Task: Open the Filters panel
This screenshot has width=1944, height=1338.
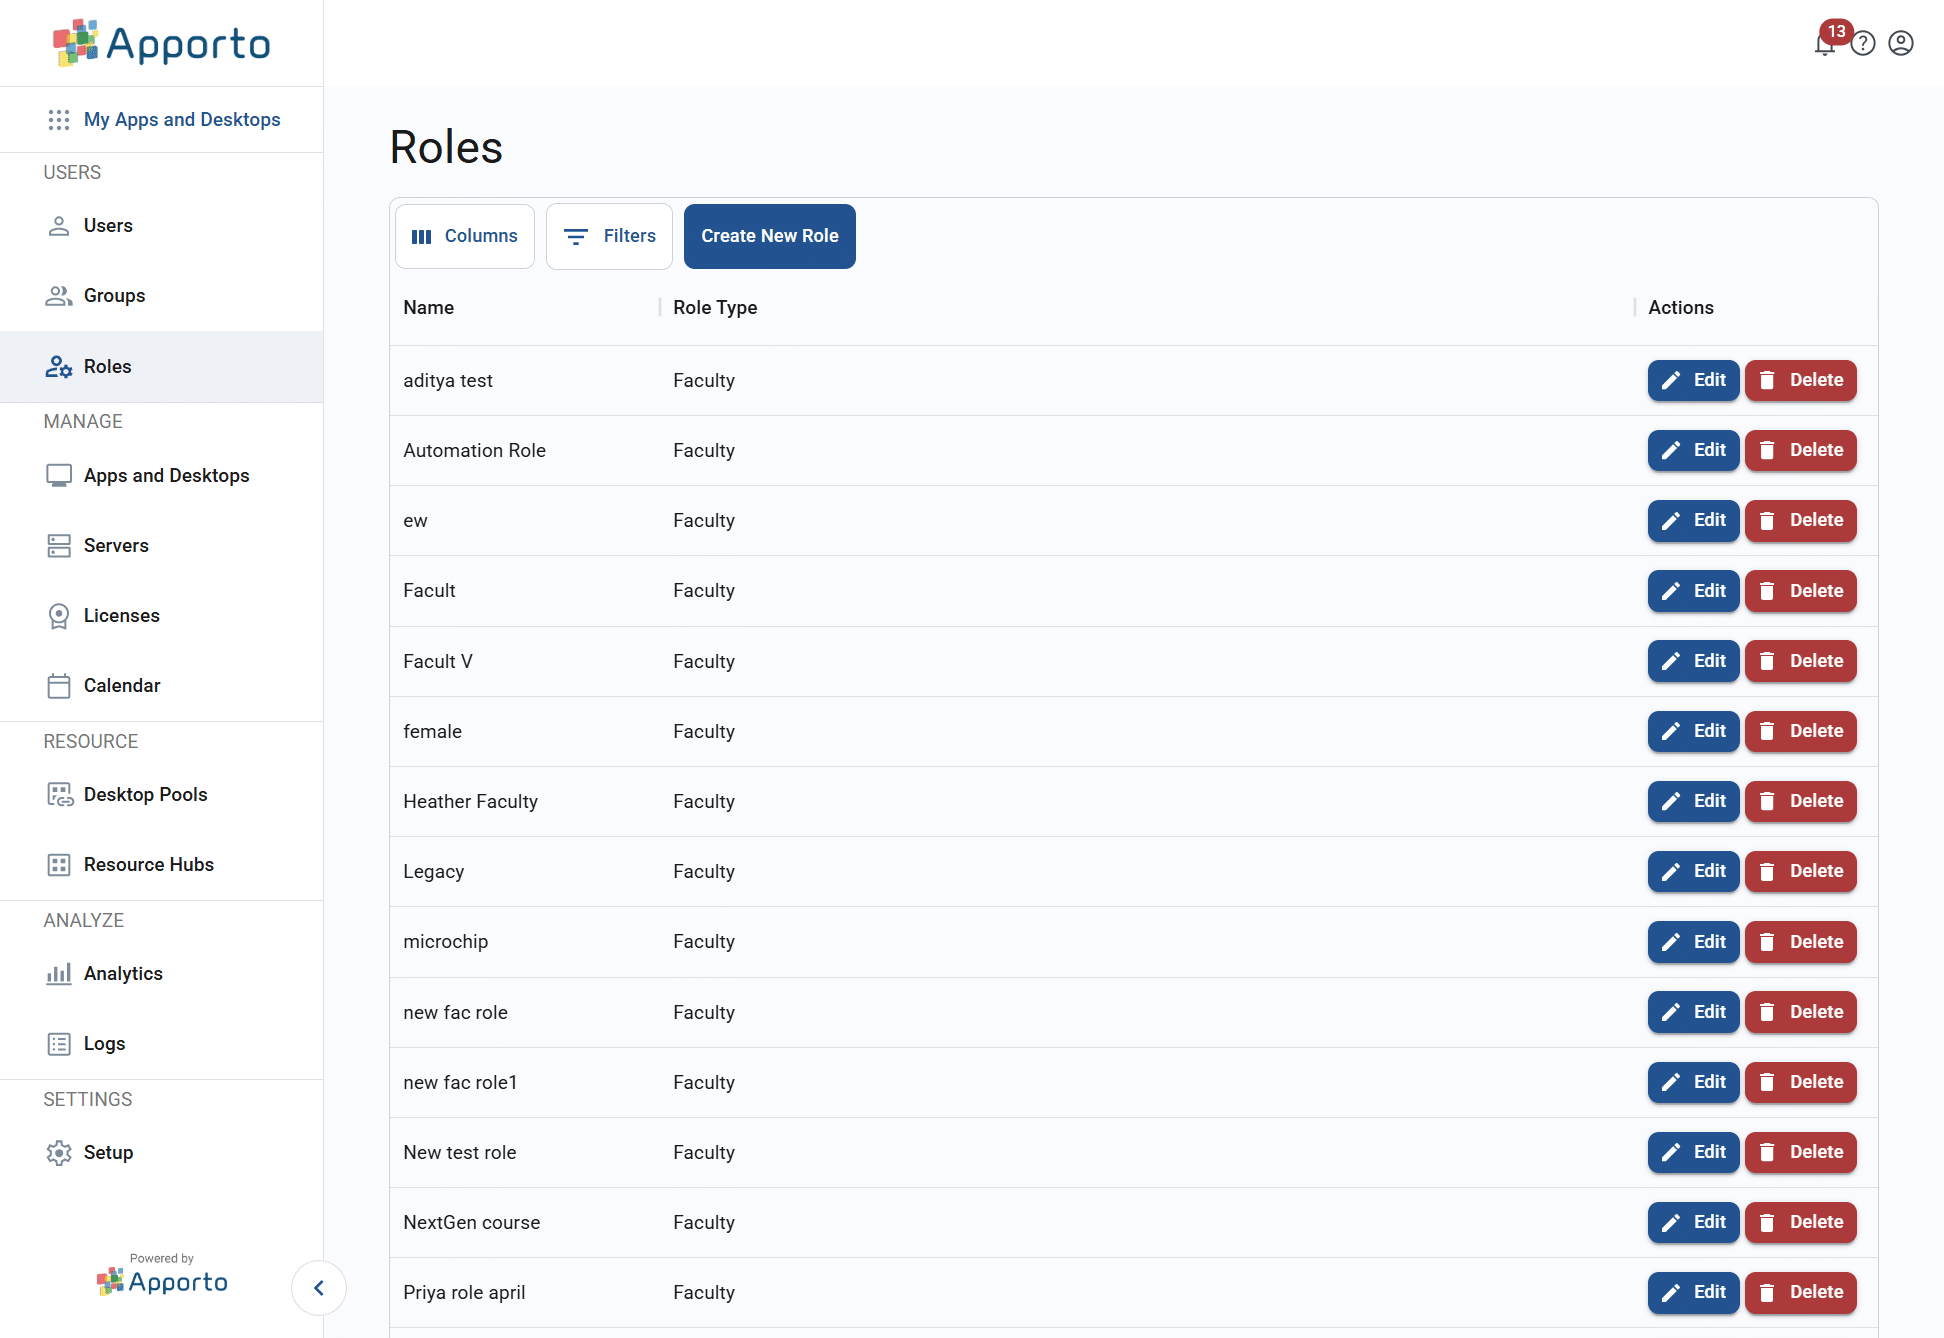Action: pyautogui.click(x=609, y=236)
